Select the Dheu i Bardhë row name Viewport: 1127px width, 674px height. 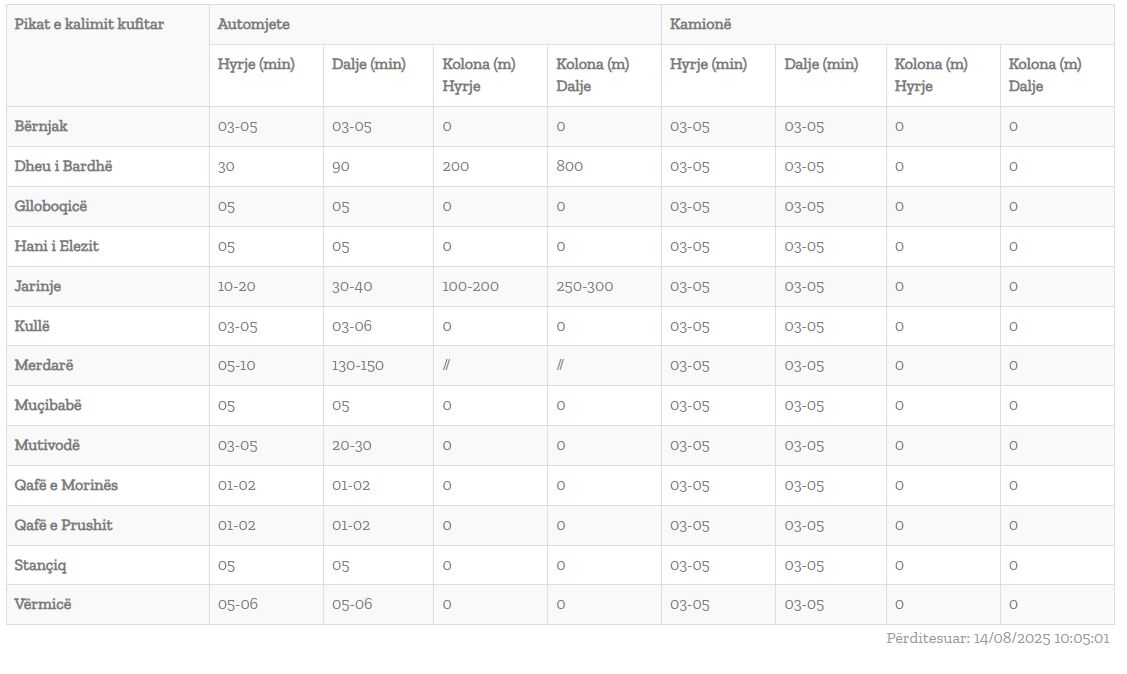[63, 166]
